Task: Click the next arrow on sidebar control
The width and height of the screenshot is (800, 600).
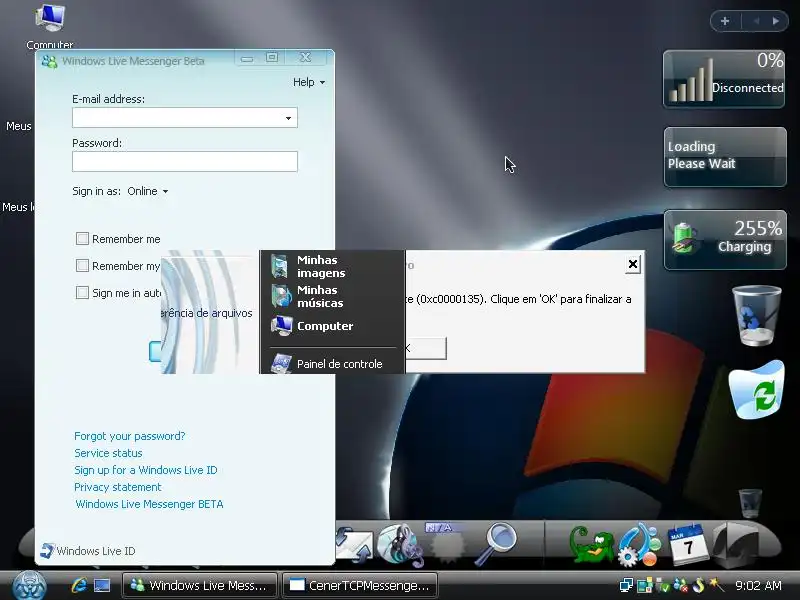Action: 776,21
